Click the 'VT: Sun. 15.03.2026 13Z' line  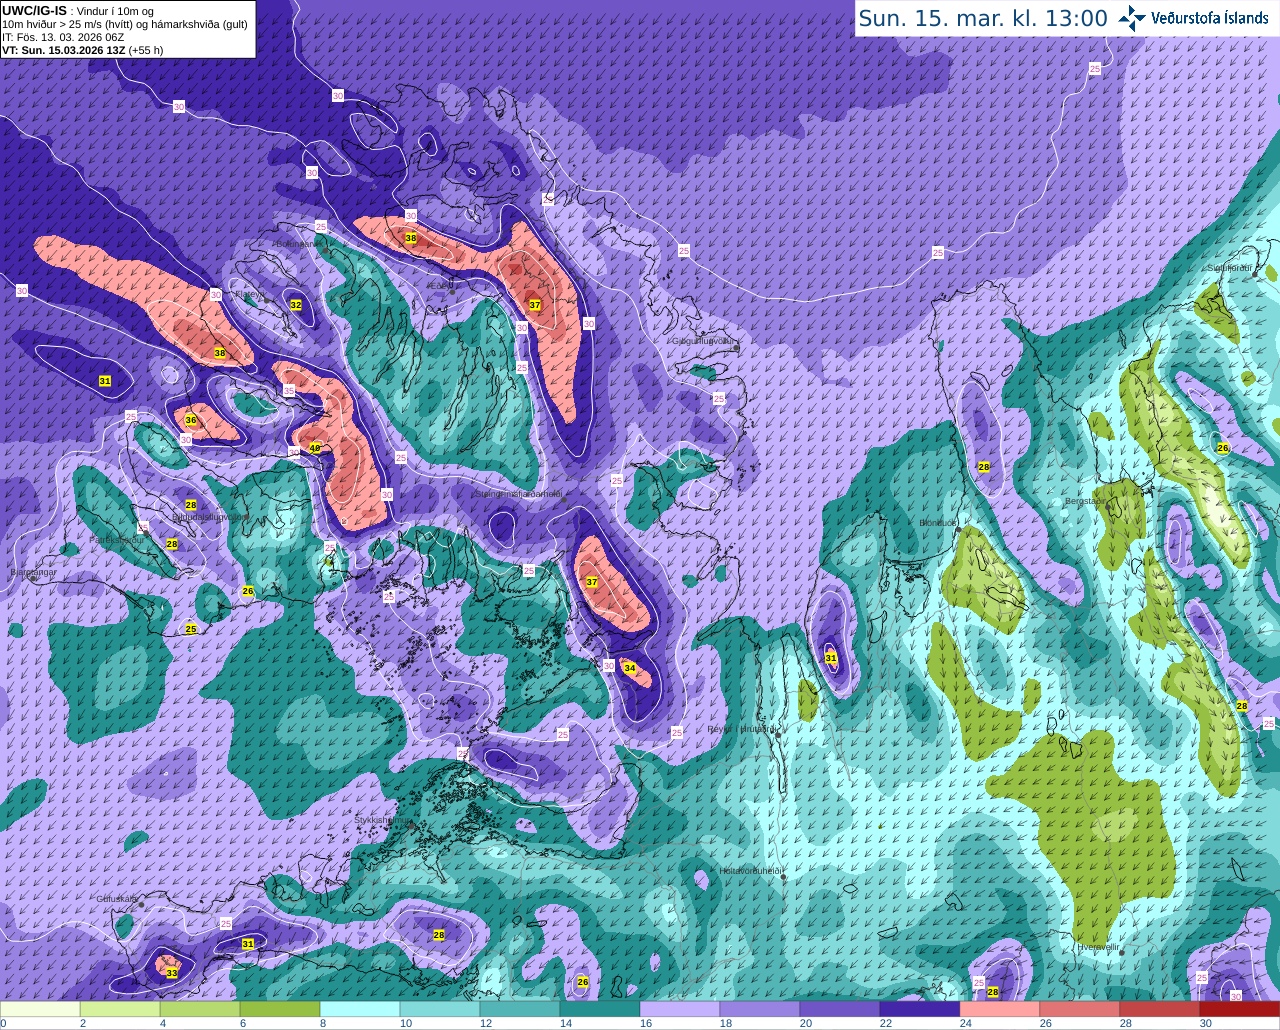(82, 50)
